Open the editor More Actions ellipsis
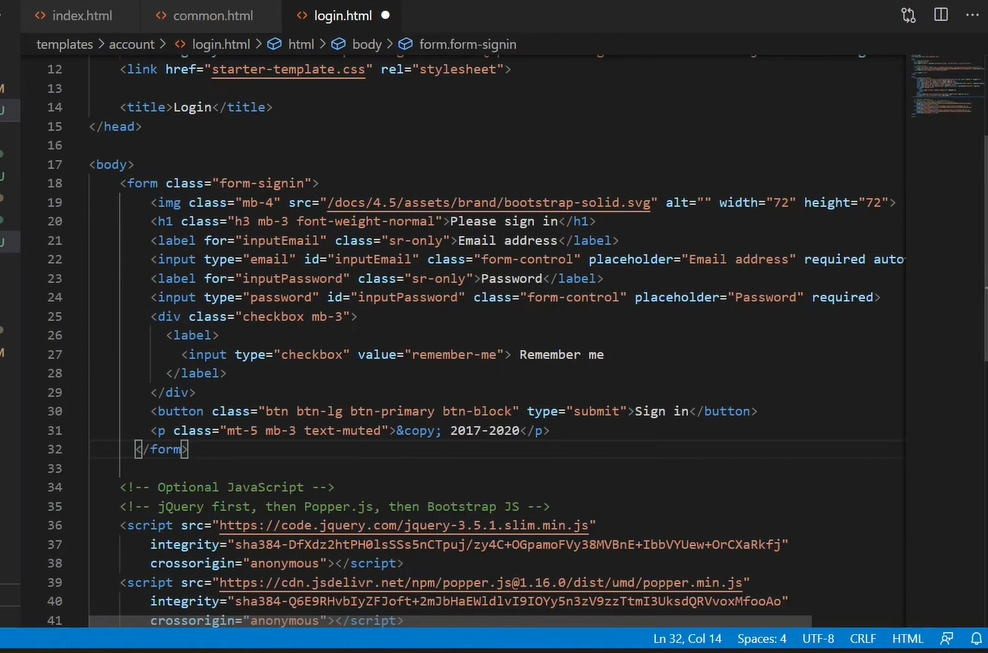Image resolution: width=988 pixels, height=653 pixels. (x=972, y=15)
